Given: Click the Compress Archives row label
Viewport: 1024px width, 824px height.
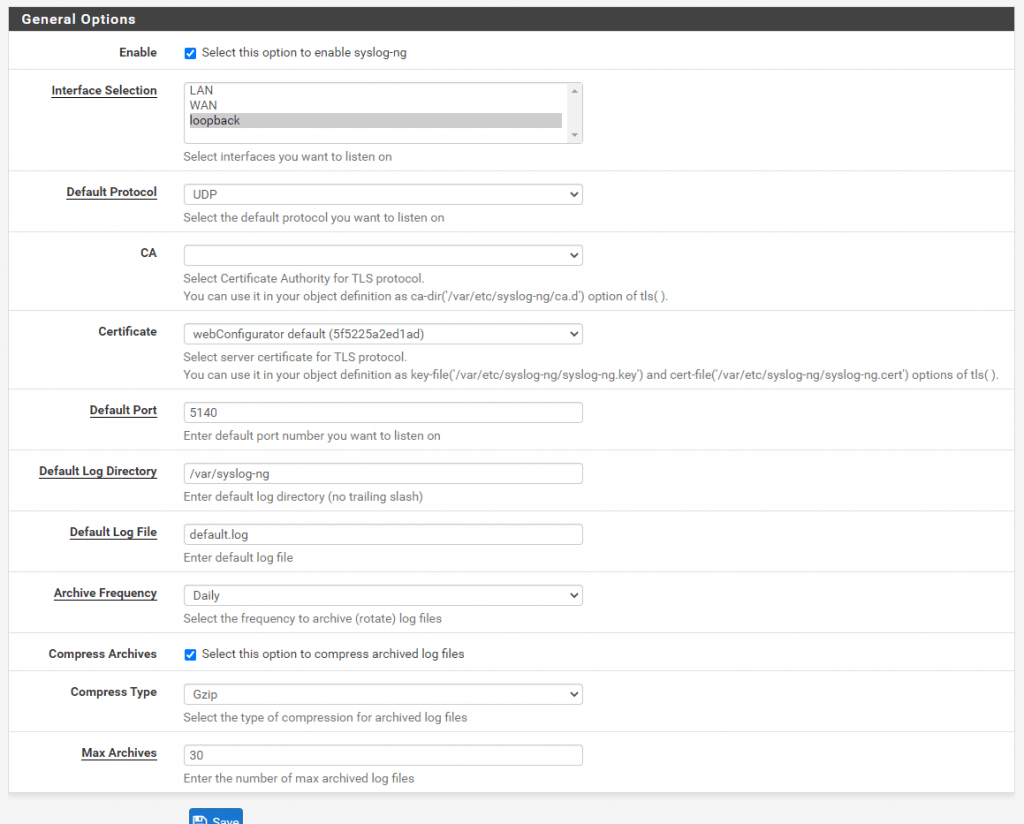Looking at the screenshot, I should [103, 654].
